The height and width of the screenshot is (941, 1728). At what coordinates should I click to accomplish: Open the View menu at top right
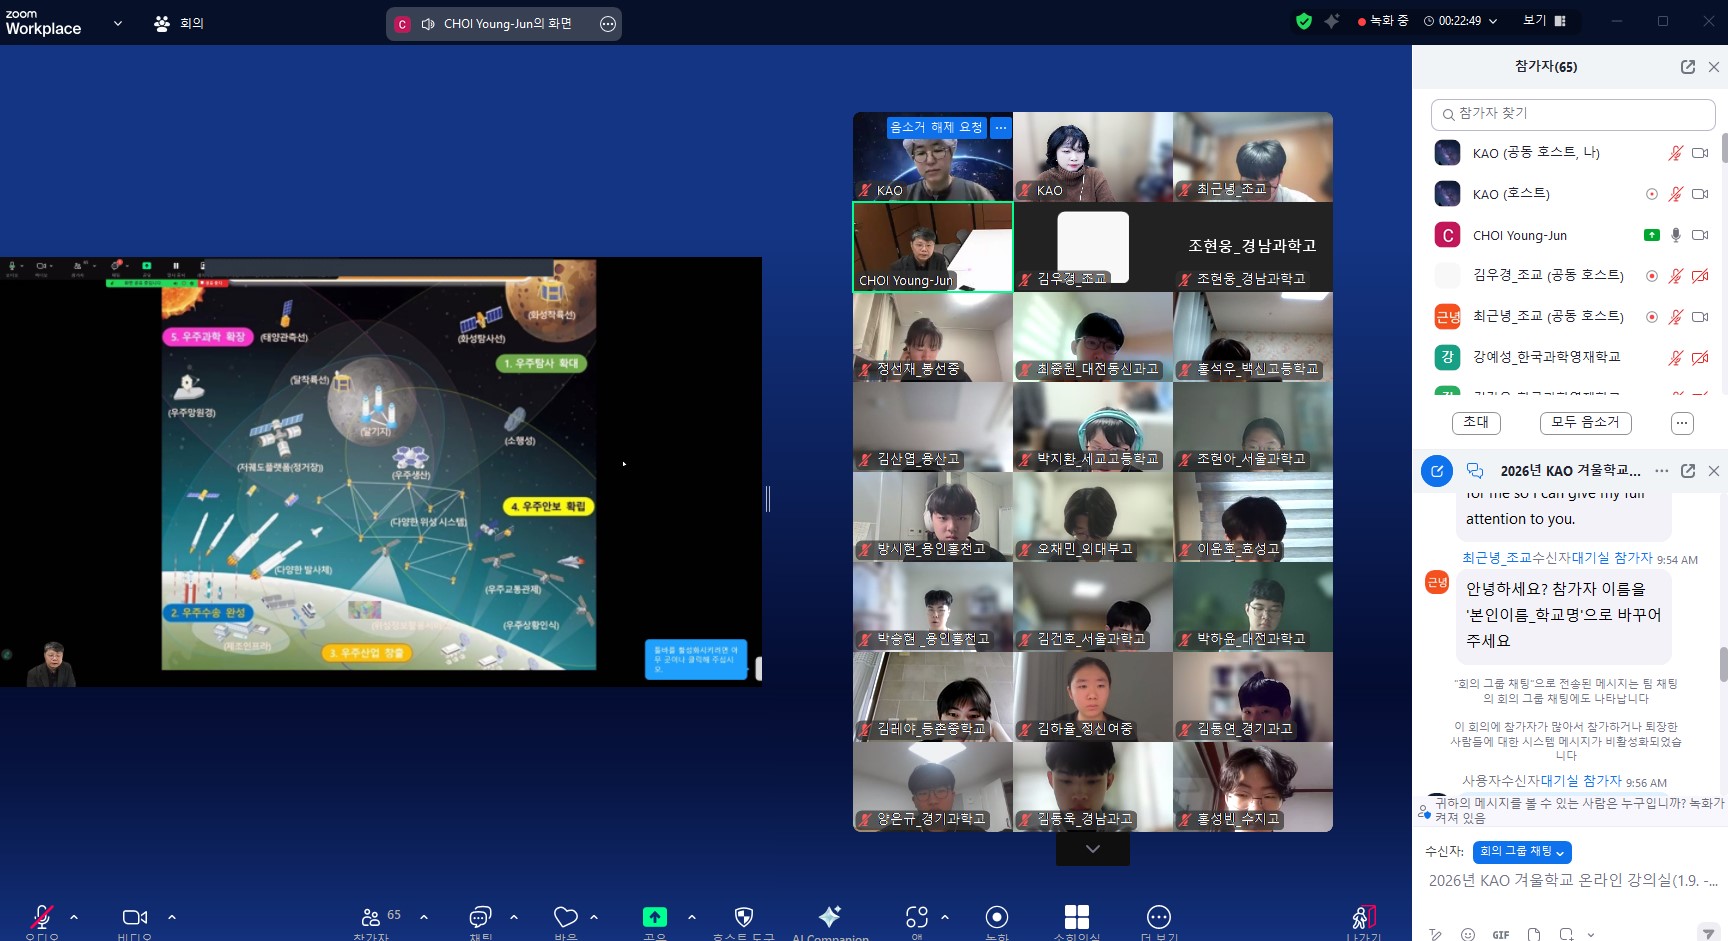point(1544,21)
